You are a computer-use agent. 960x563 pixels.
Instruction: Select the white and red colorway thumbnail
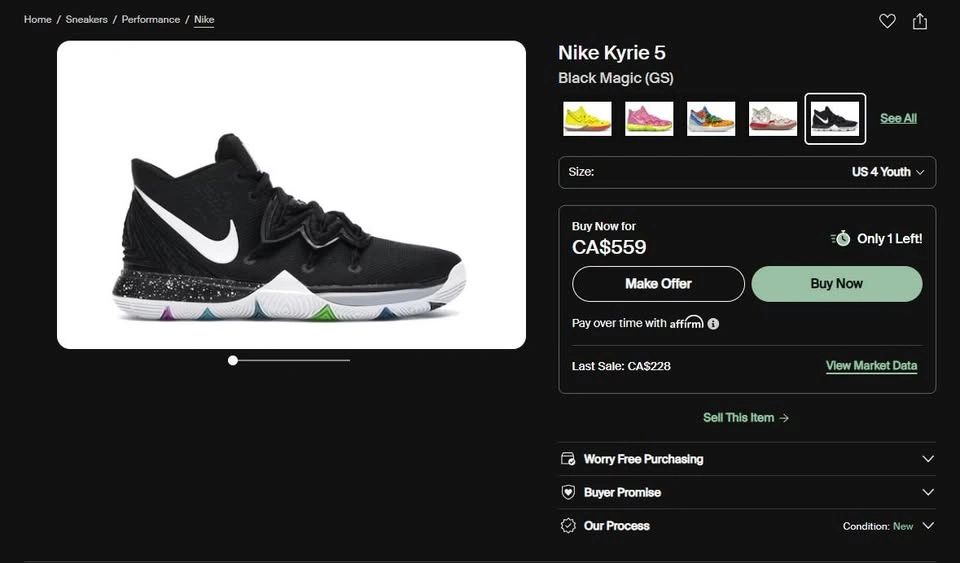[x=773, y=119]
